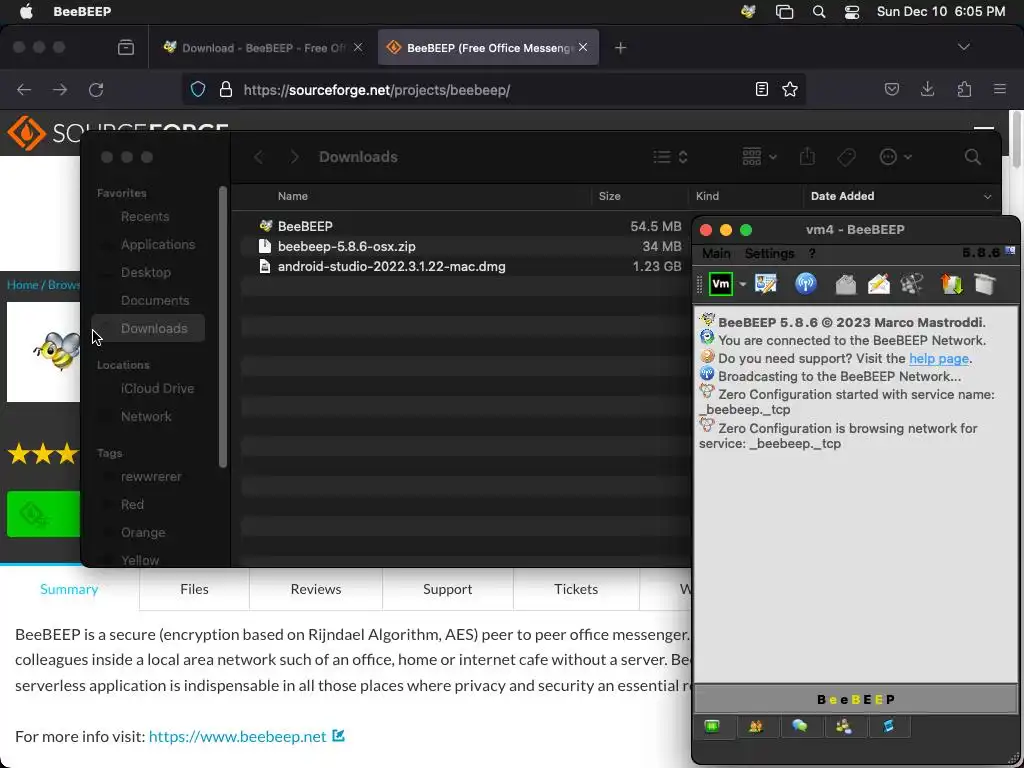The height and width of the screenshot is (768, 1024).
Task: Click the gray open envelope icon in BeeBEEP
Action: (x=845, y=284)
